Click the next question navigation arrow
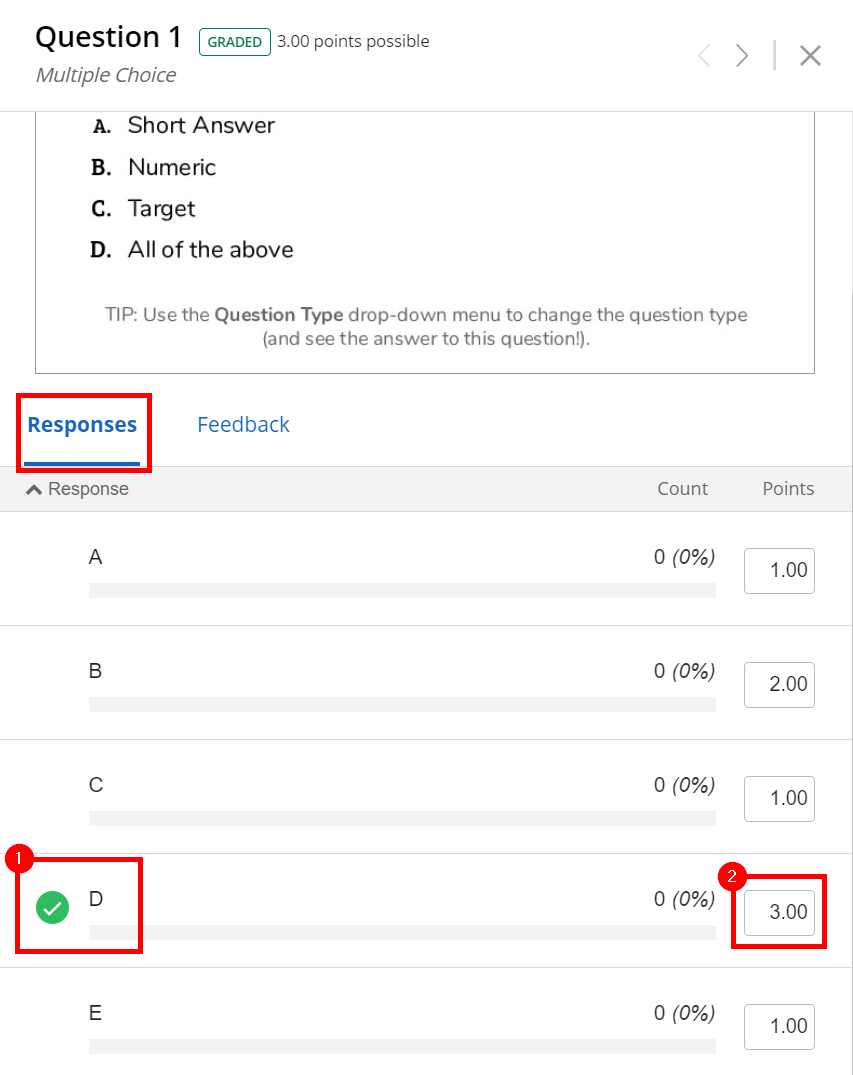The width and height of the screenshot is (853, 1075). click(x=741, y=55)
